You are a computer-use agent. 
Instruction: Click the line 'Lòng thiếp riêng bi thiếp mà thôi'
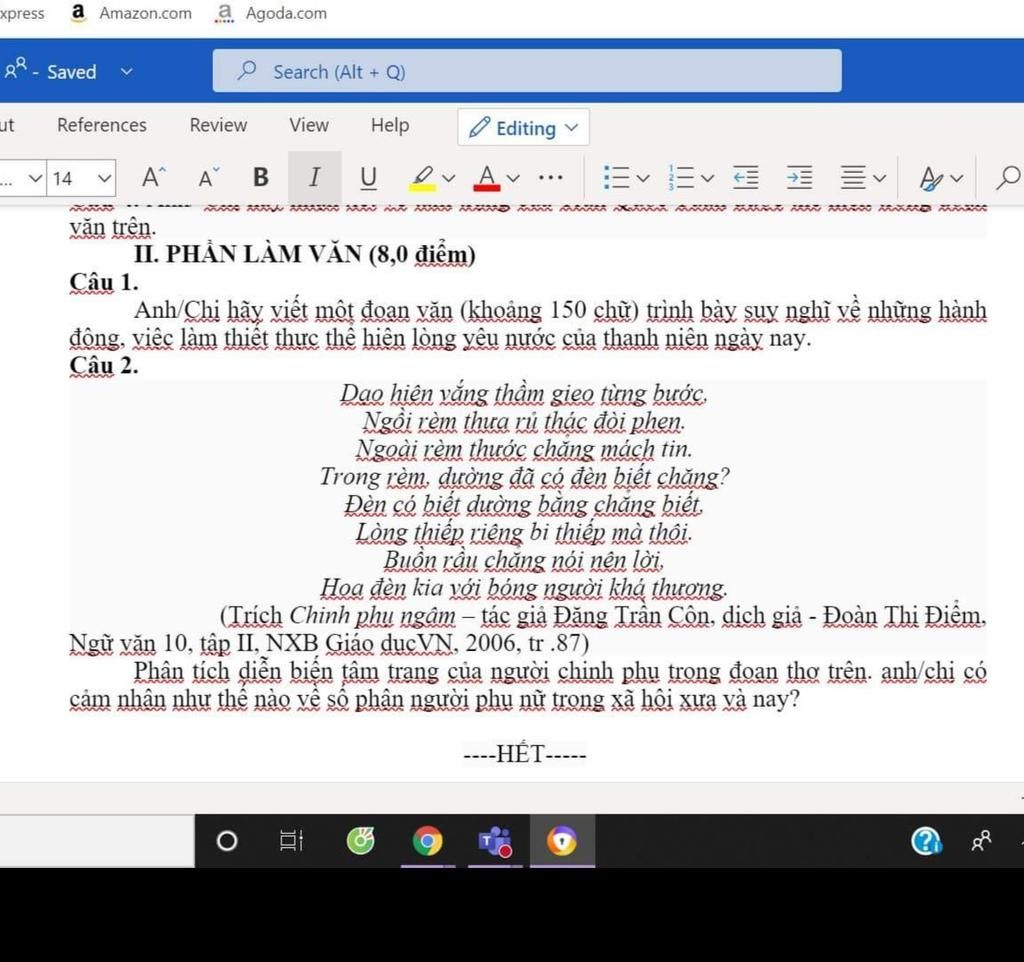coord(524,532)
